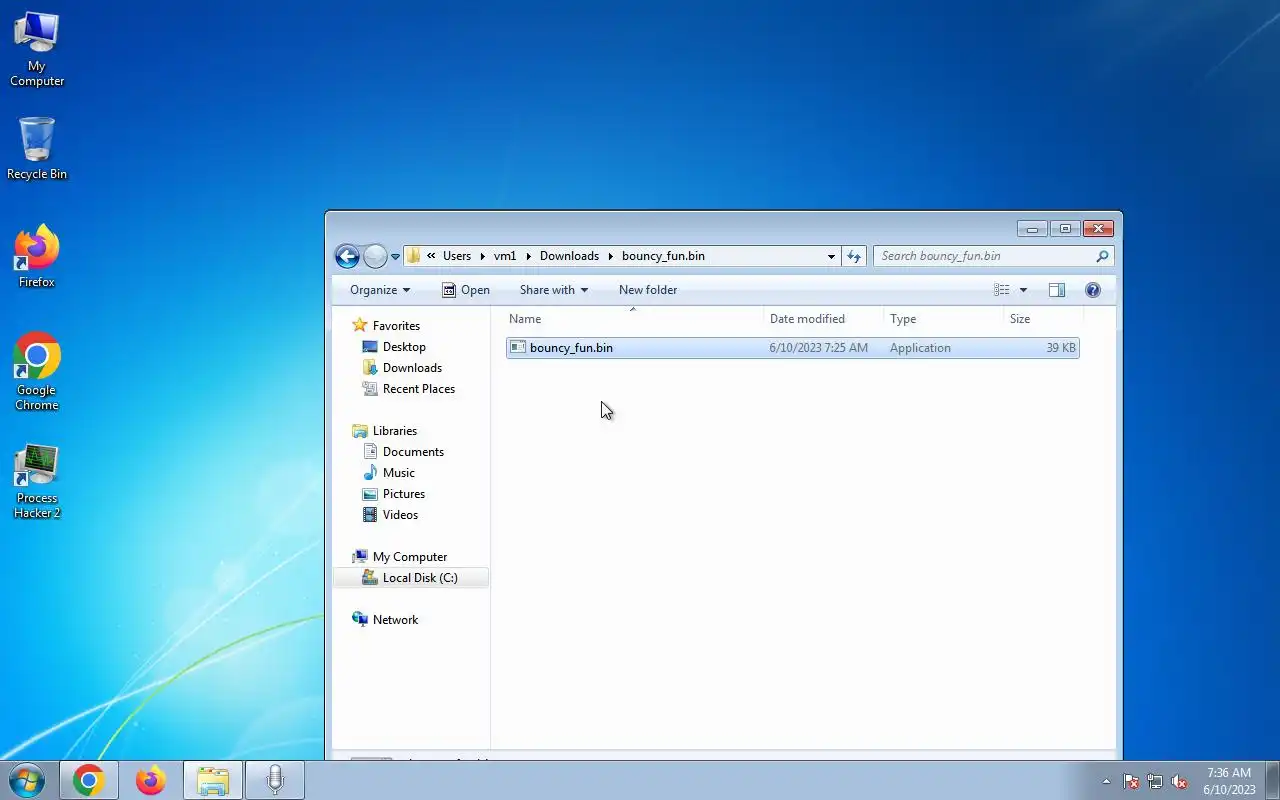Viewport: 1280px width, 800px height.
Task: Select Libraries in the navigation pane
Action: click(x=395, y=431)
